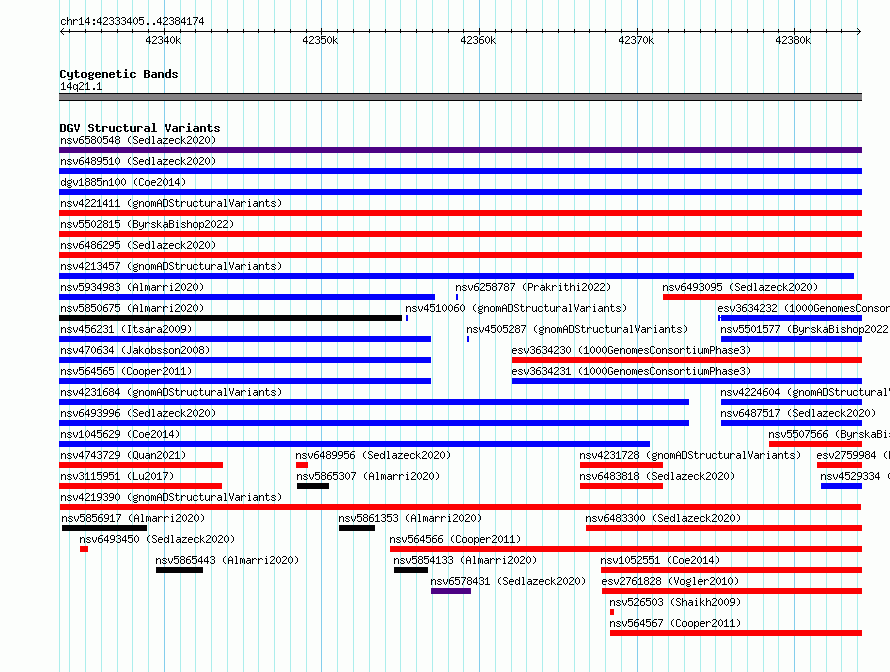Viewport: 890px width, 672px height.
Task: Click nsv4224604 gnomAD label
Action: (x=805, y=392)
